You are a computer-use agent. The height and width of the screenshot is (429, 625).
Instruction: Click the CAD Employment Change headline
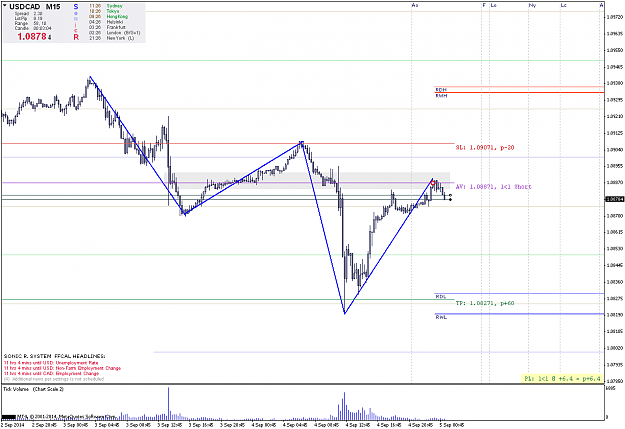pos(51,374)
